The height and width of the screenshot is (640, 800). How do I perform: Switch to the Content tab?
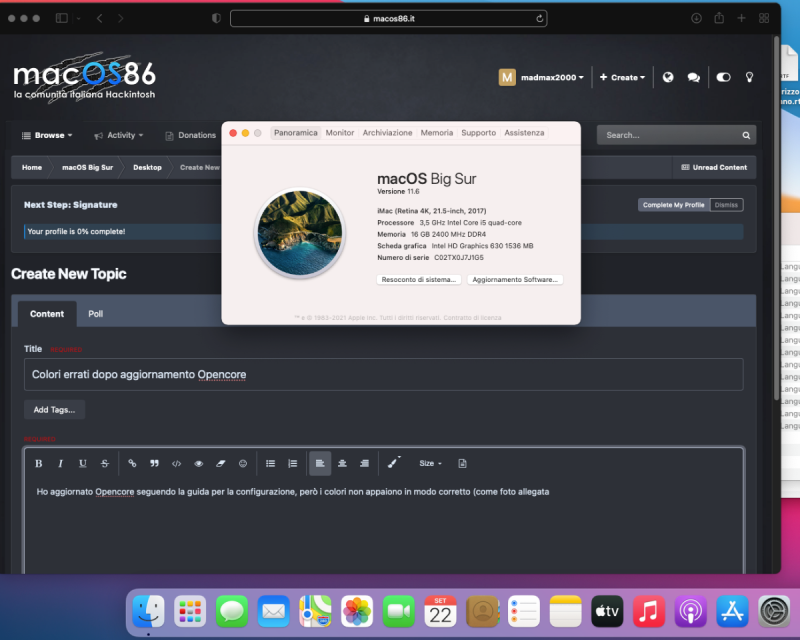tap(47, 314)
